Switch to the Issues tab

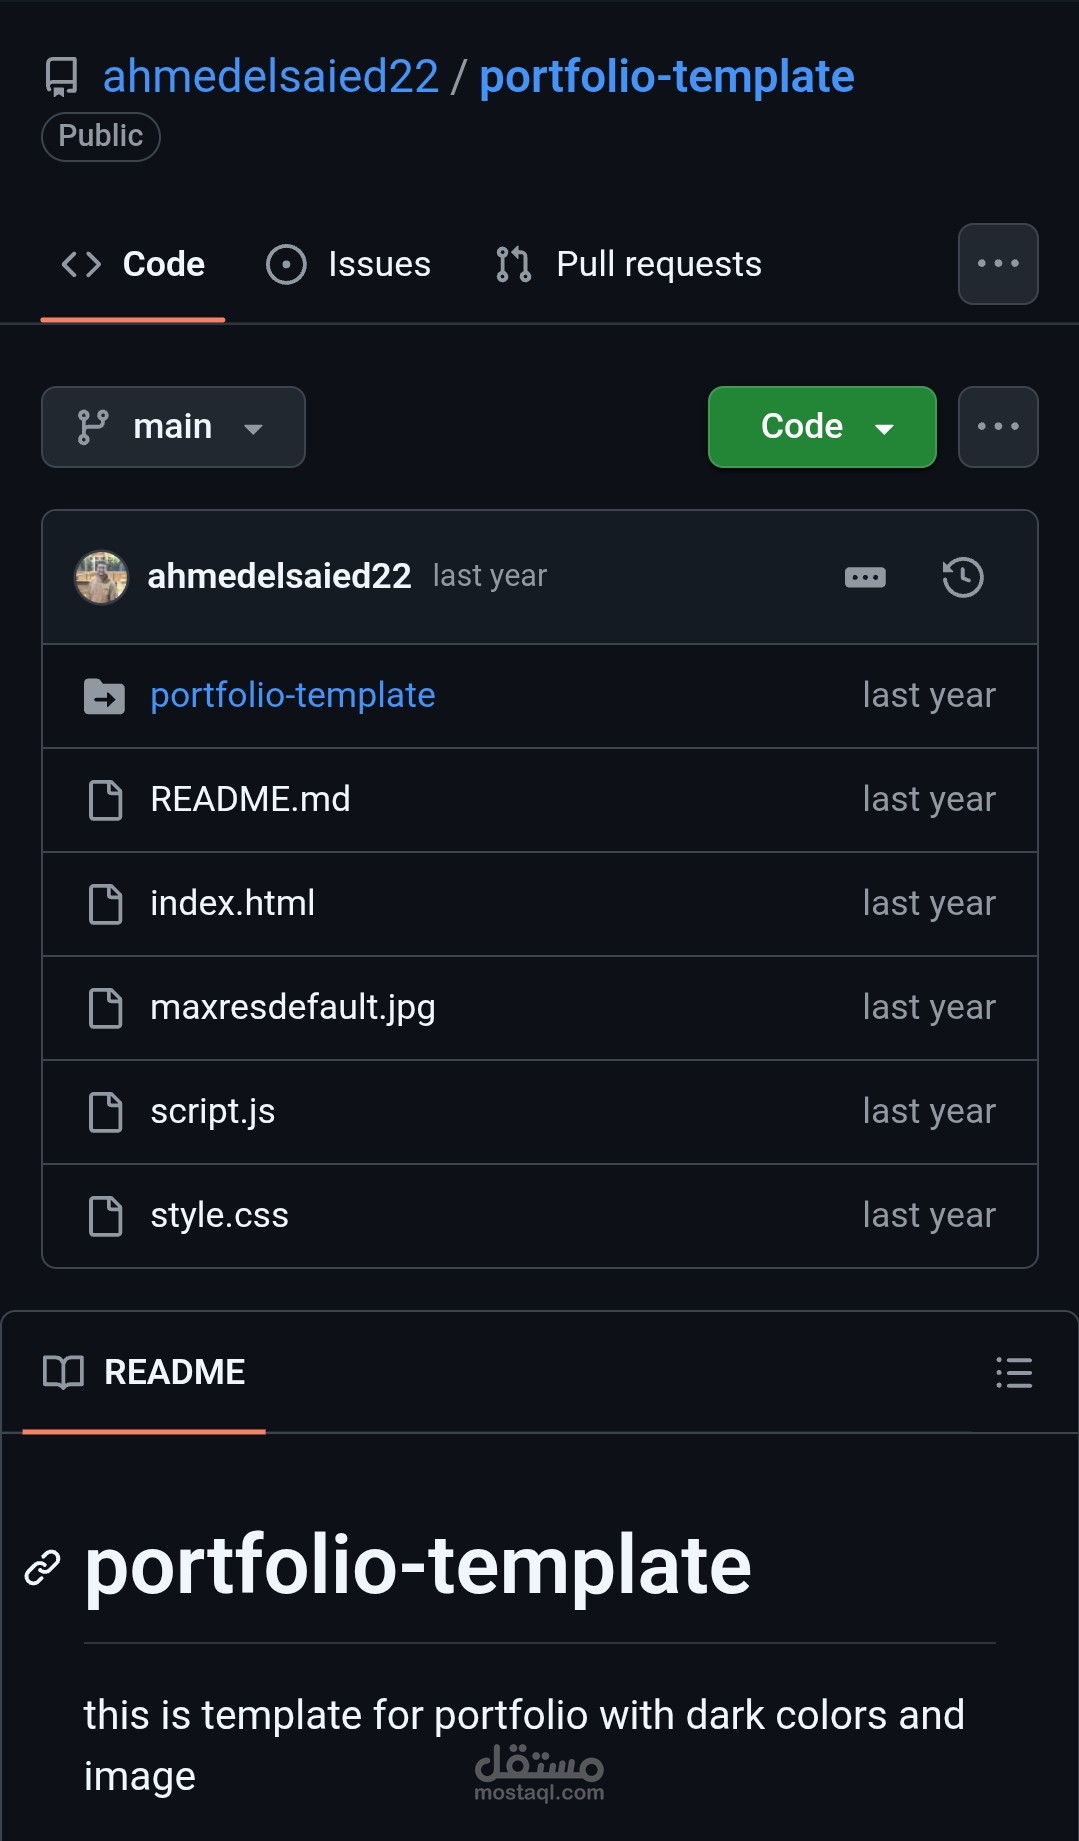coord(349,265)
